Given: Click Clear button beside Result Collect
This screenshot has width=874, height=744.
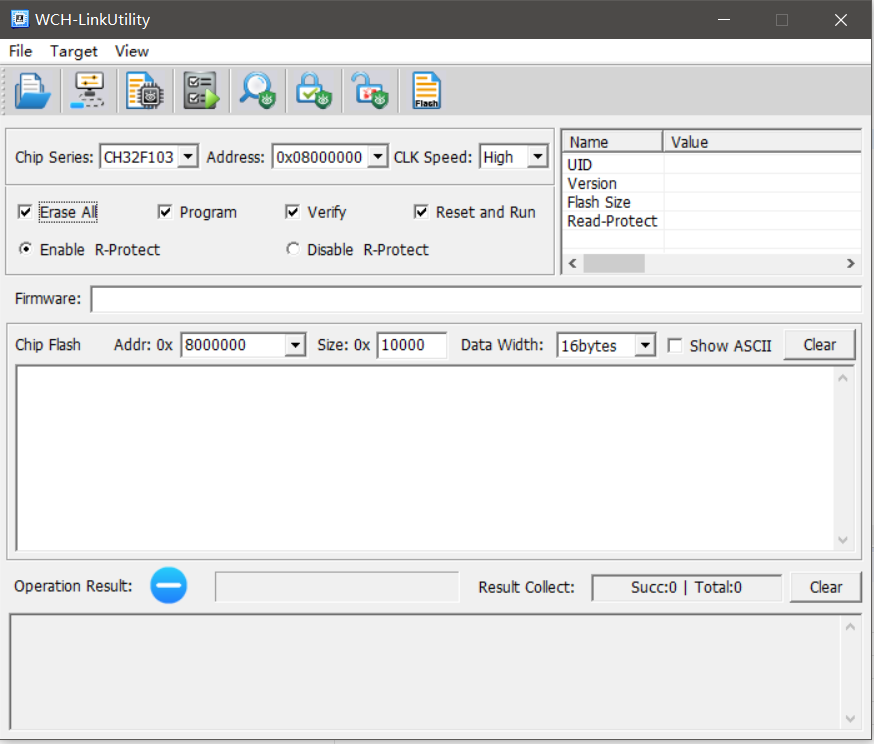Looking at the screenshot, I should pyautogui.click(x=826, y=587).
